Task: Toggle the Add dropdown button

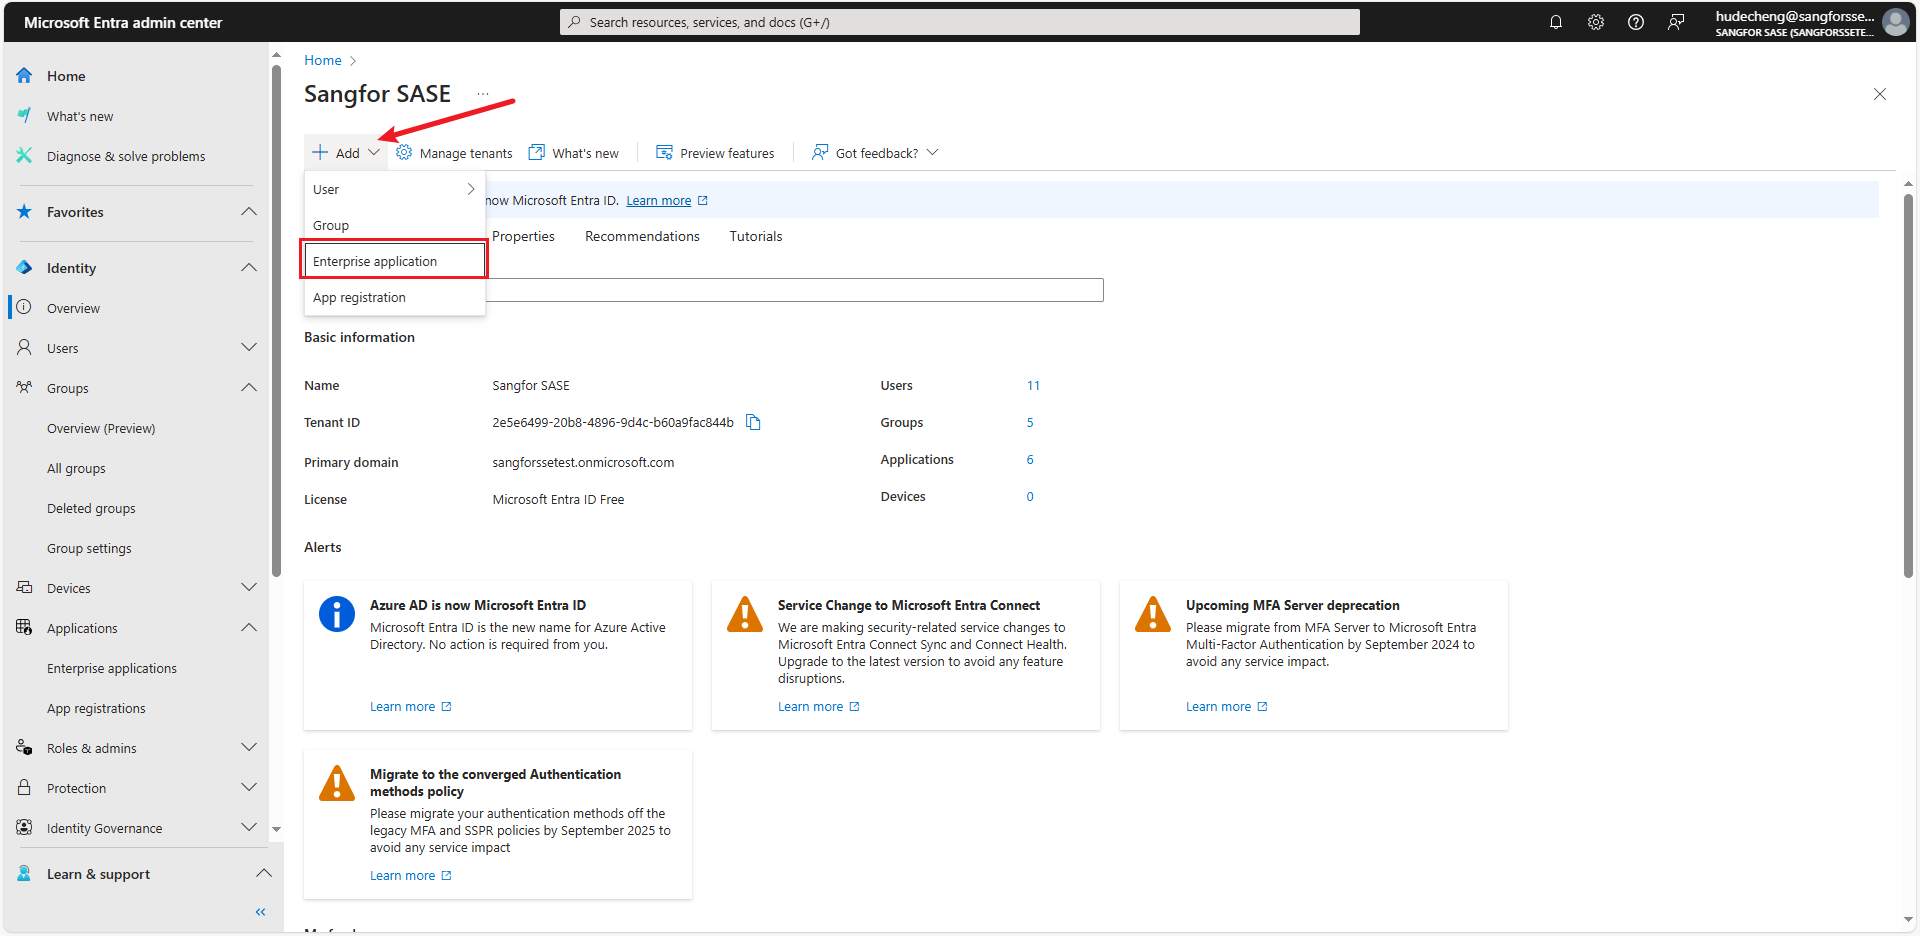Action: coord(345,153)
